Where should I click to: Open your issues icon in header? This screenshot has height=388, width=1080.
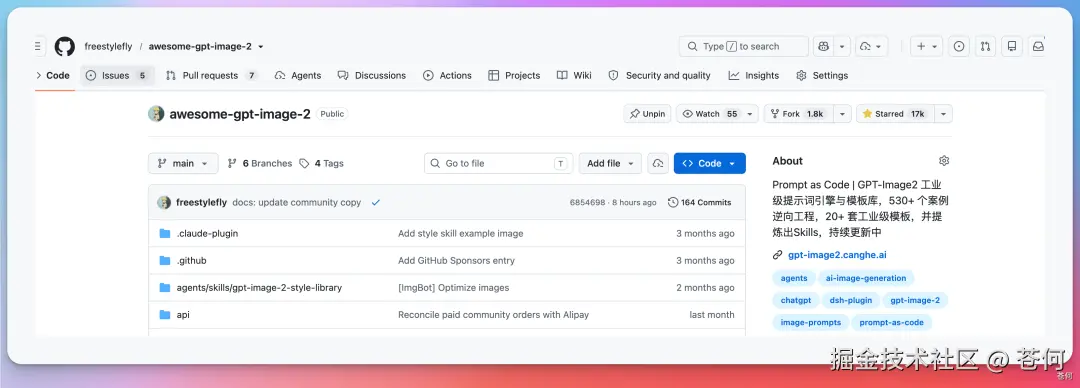point(959,46)
